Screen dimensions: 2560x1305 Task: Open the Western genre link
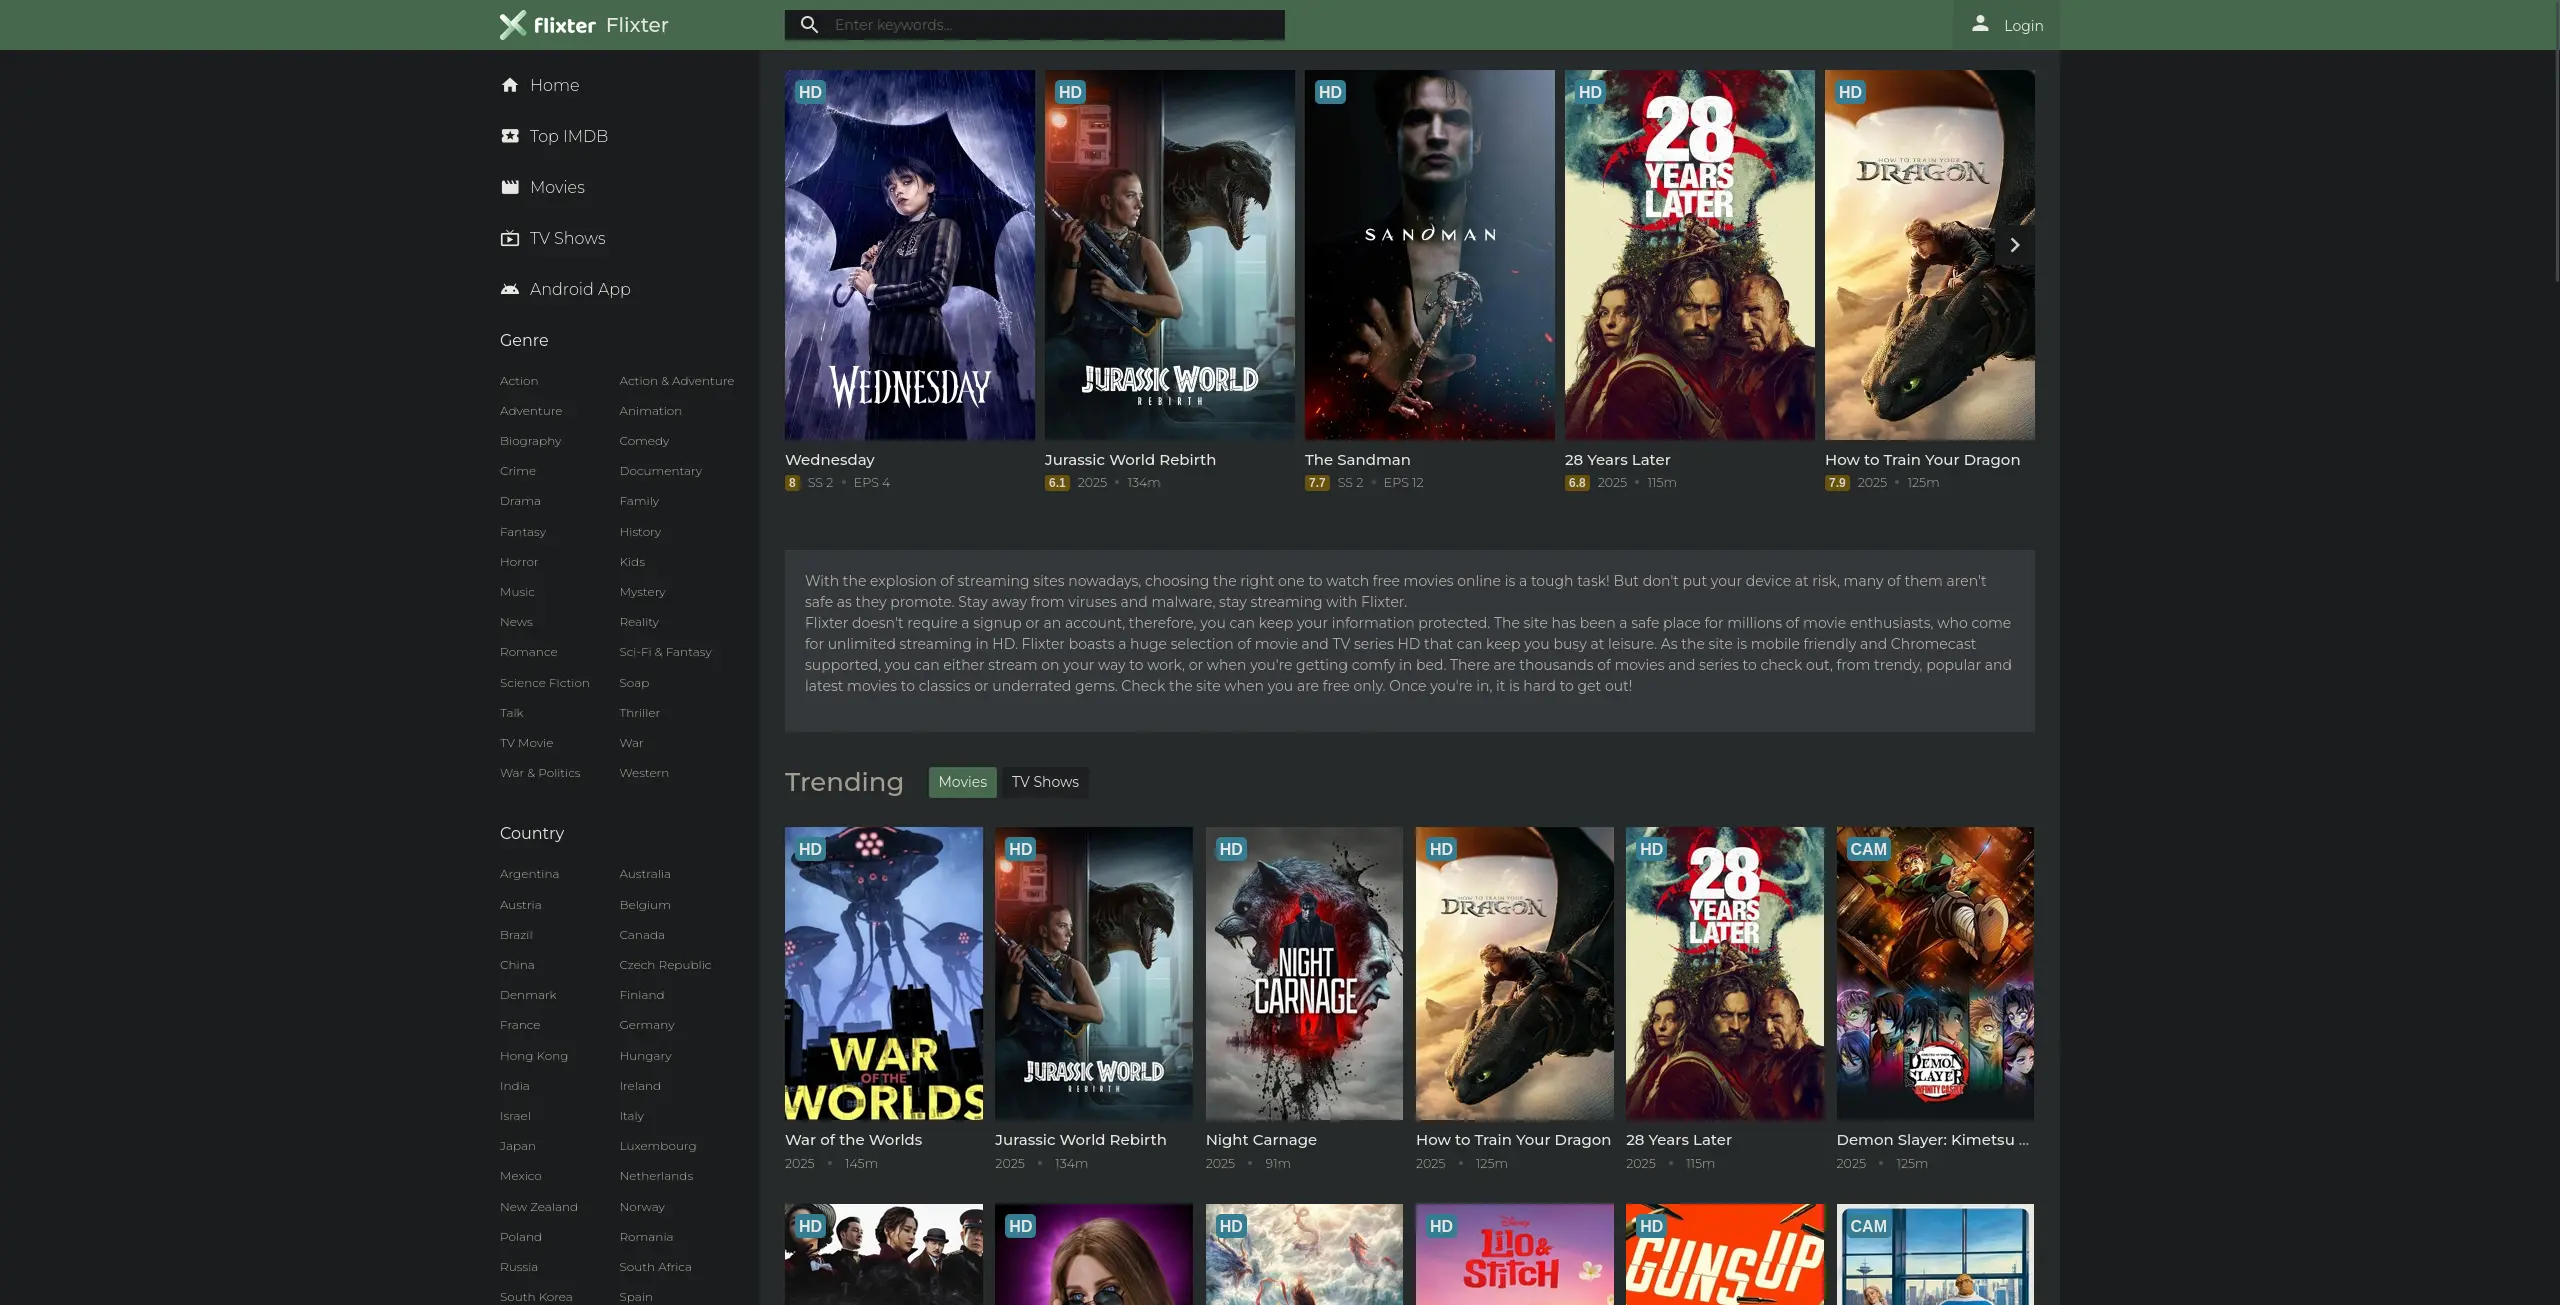point(644,773)
